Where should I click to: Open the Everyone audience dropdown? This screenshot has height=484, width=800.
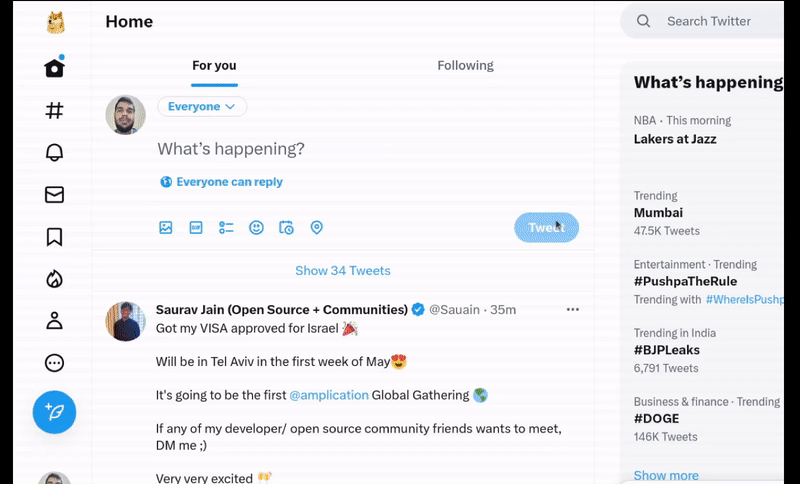click(x=202, y=107)
